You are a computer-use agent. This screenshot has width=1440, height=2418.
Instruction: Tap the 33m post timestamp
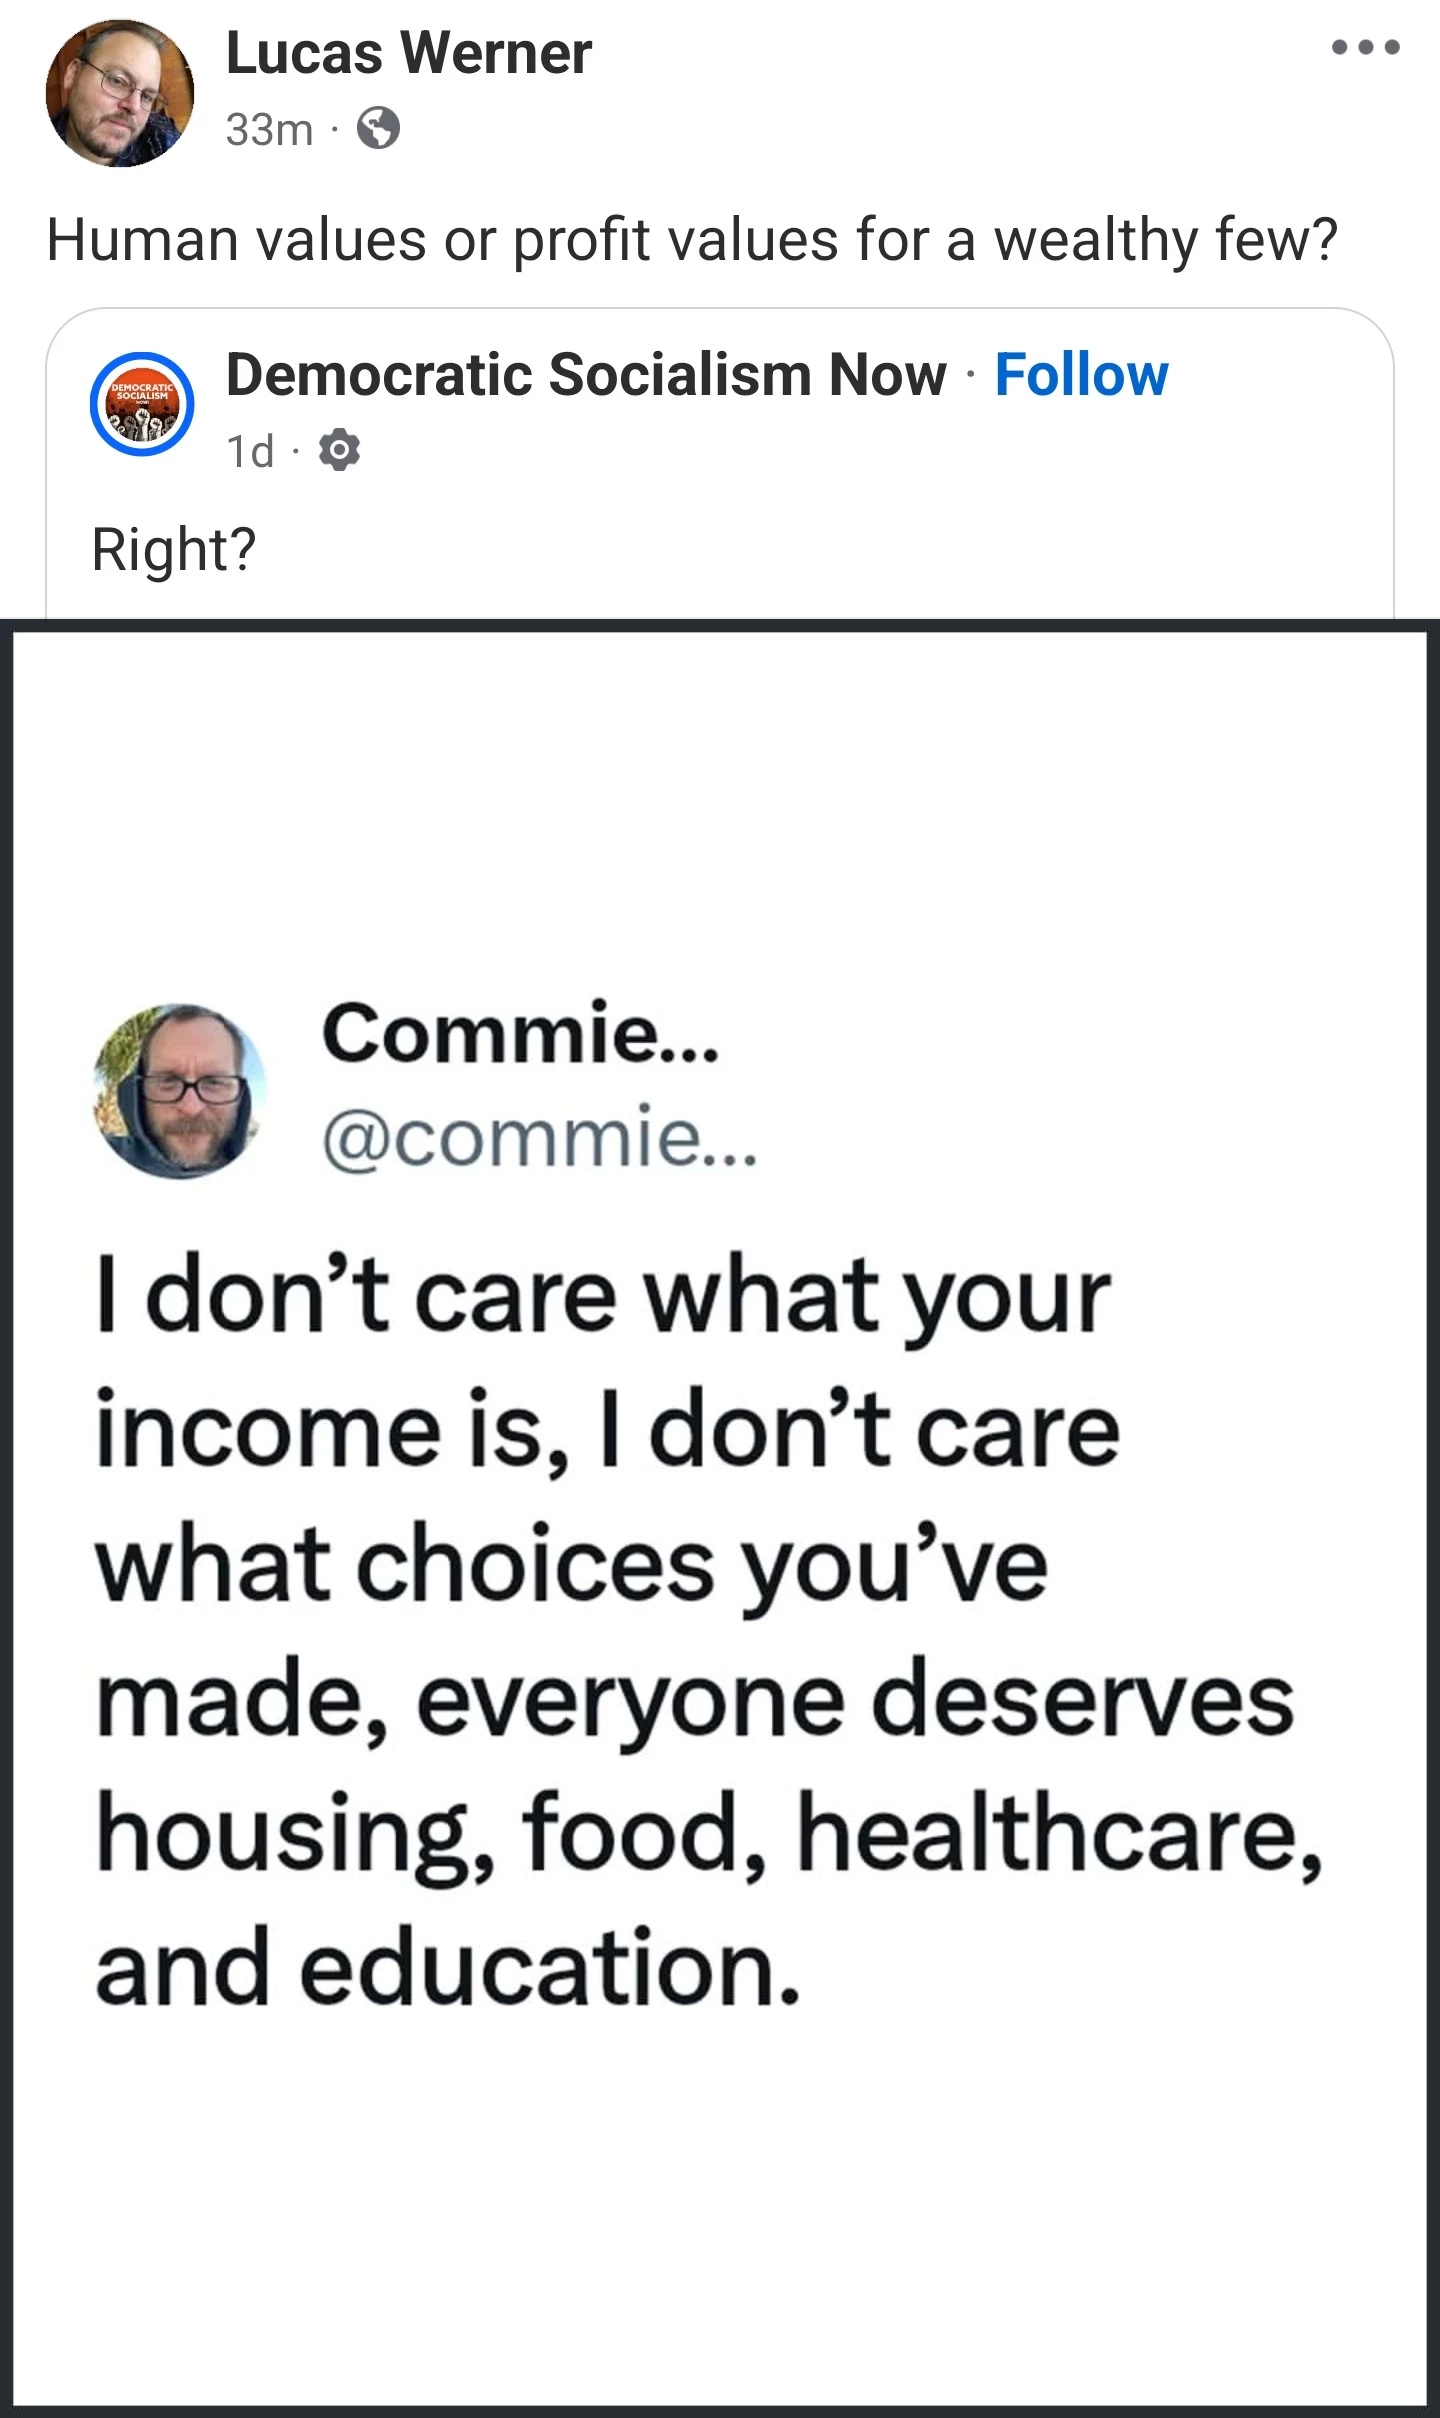(269, 130)
